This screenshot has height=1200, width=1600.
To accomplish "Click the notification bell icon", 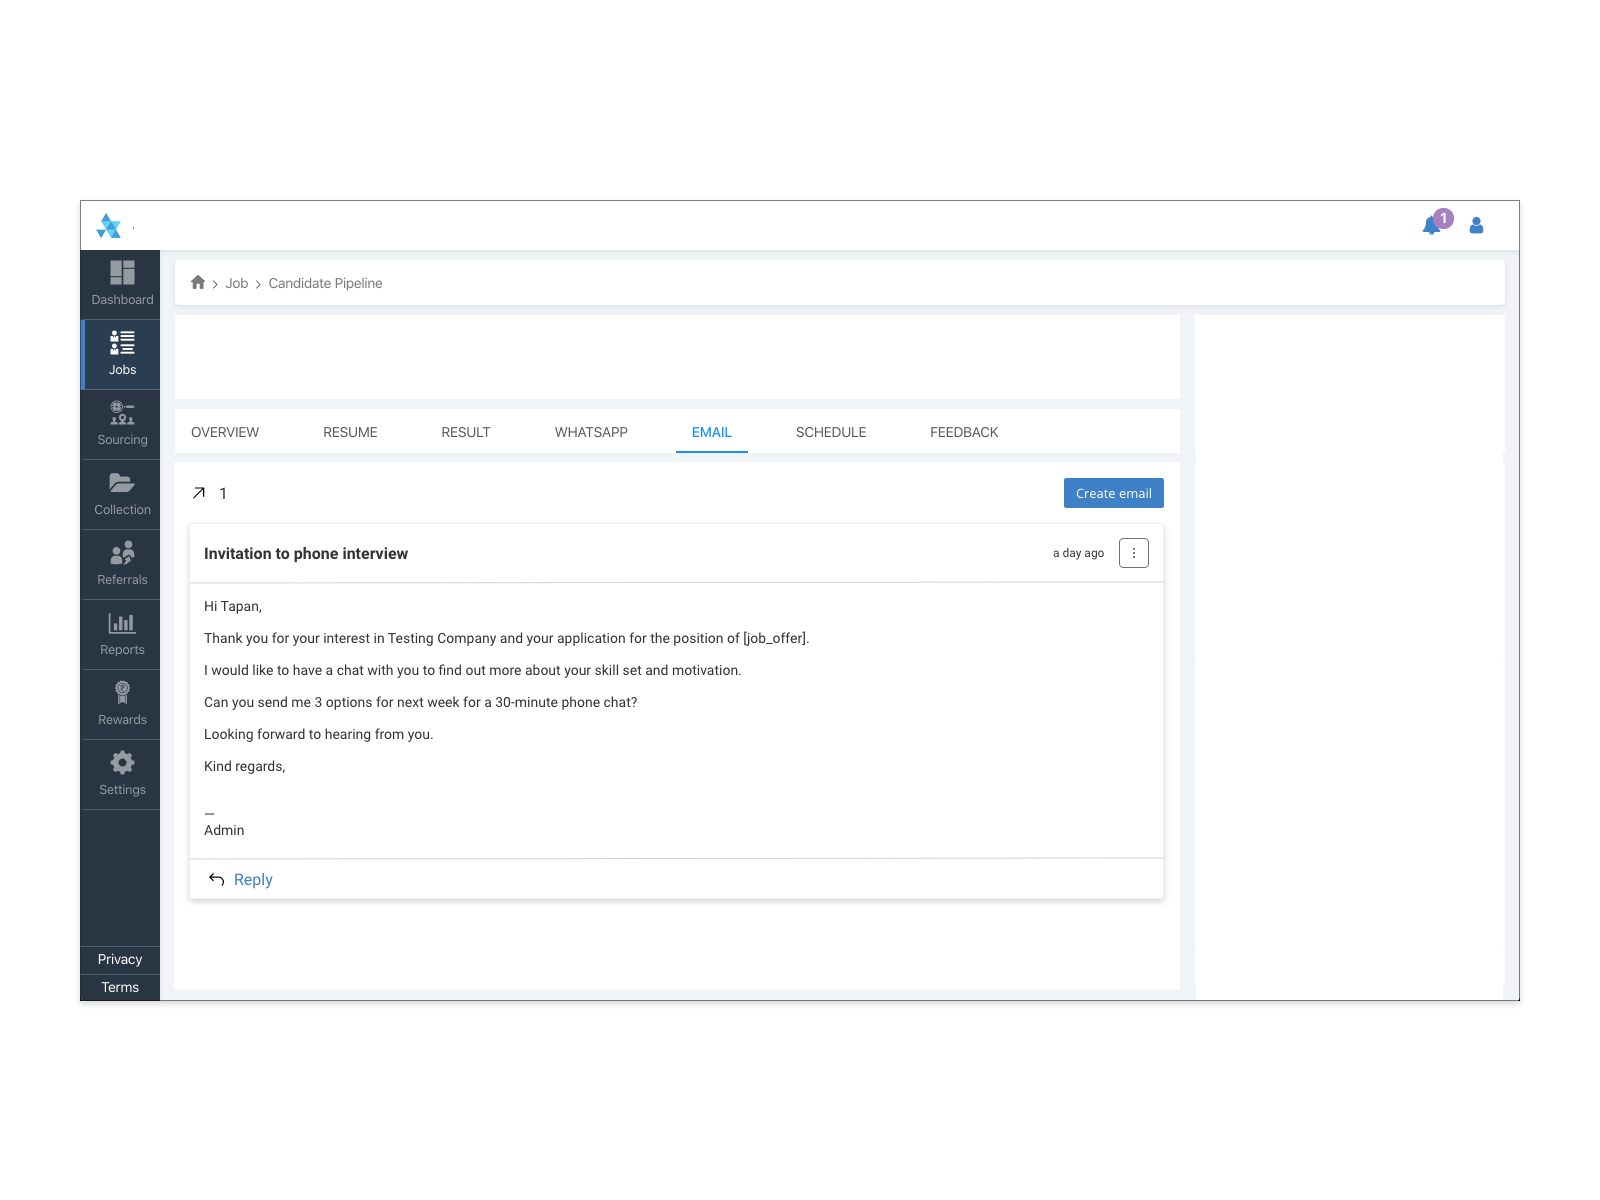I will [1432, 226].
